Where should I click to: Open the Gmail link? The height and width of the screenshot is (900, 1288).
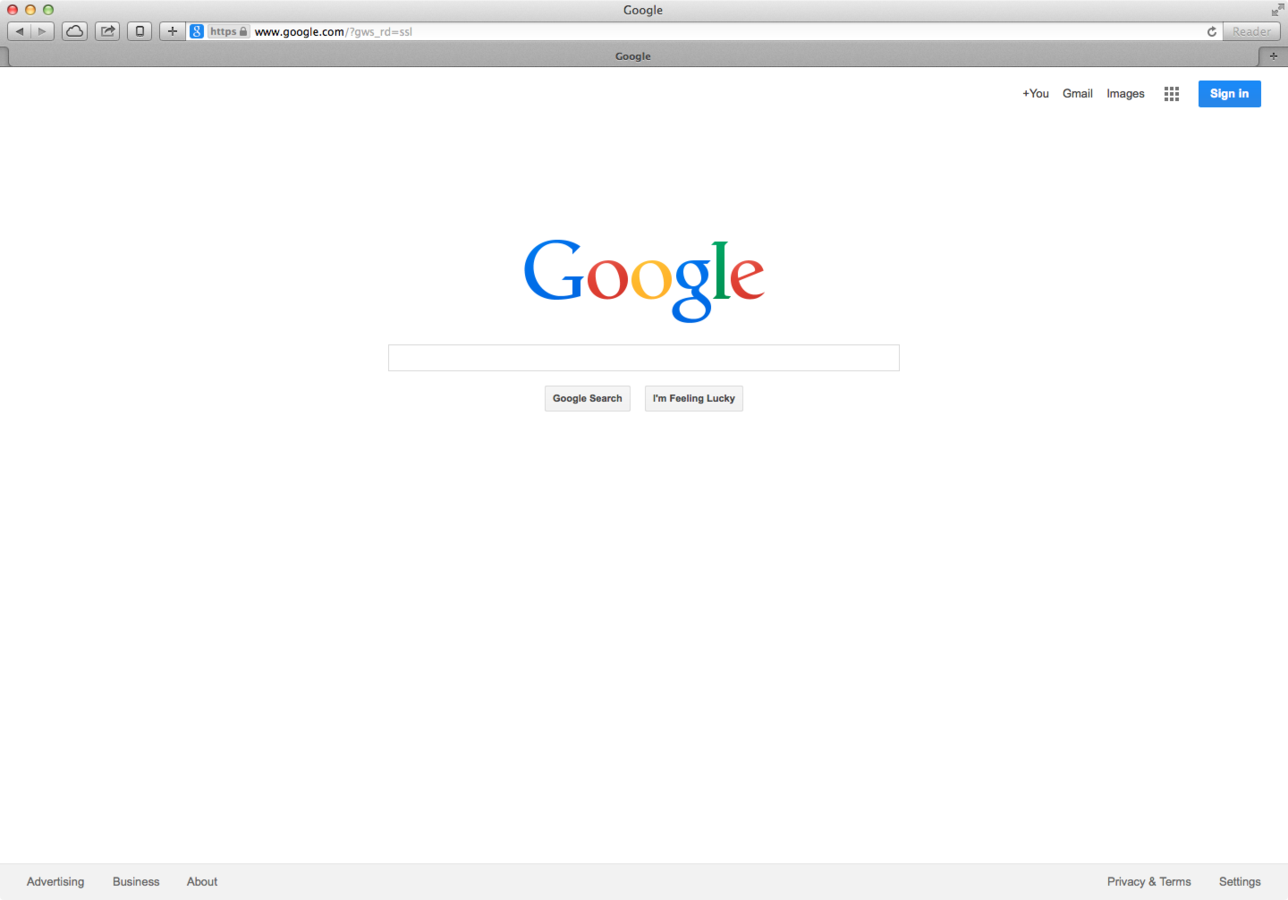1077,94
